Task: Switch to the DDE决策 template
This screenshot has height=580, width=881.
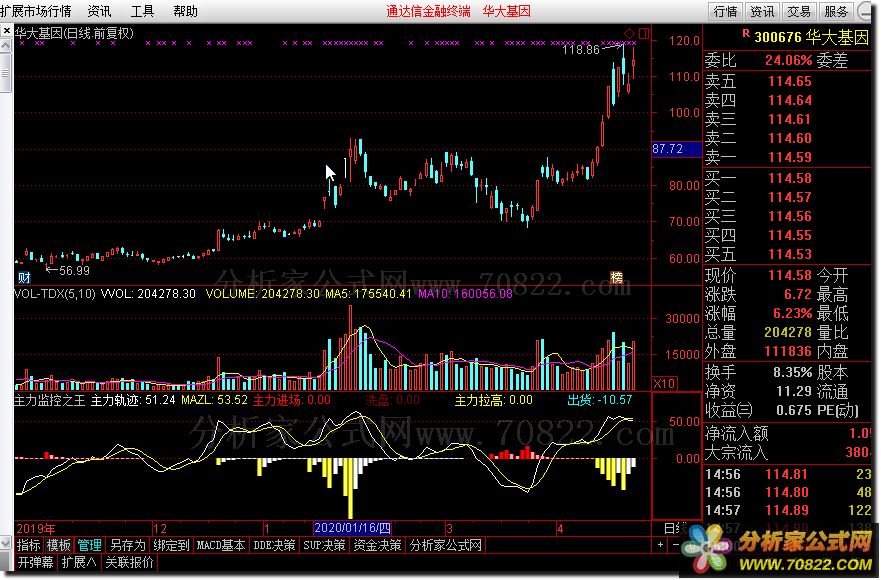Action: [x=274, y=545]
